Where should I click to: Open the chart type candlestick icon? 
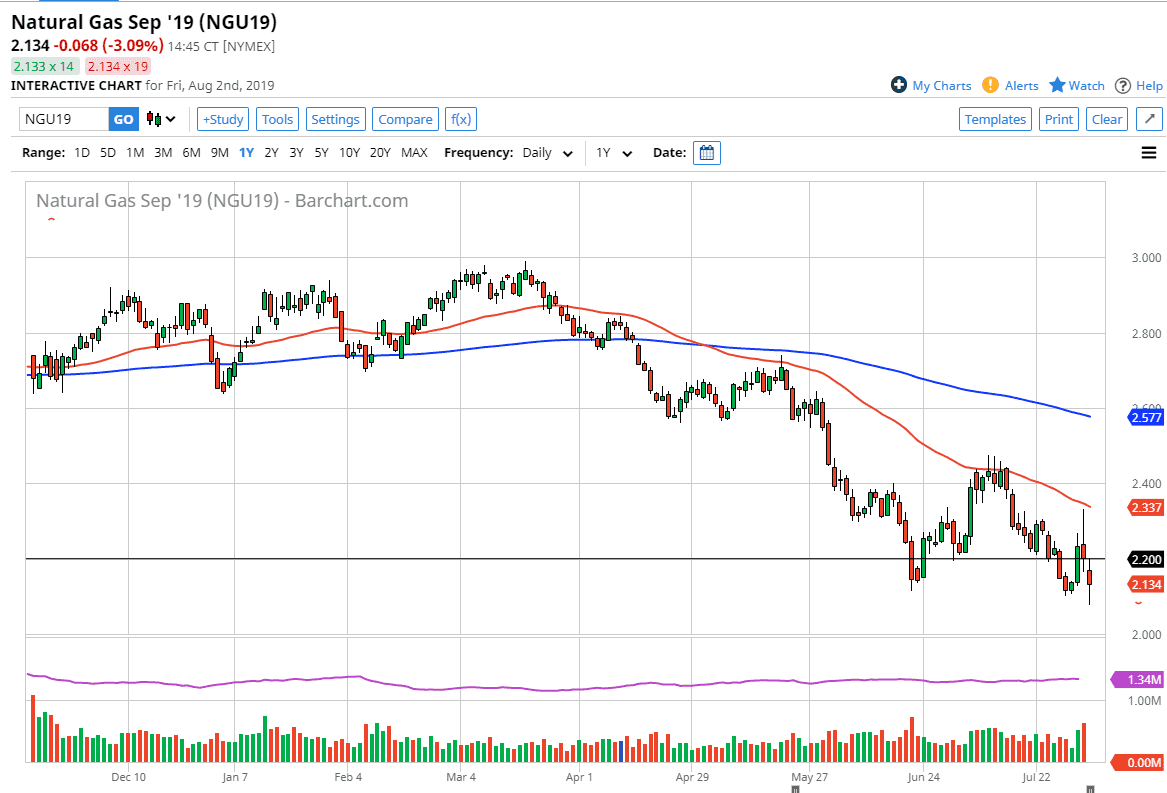(160, 119)
